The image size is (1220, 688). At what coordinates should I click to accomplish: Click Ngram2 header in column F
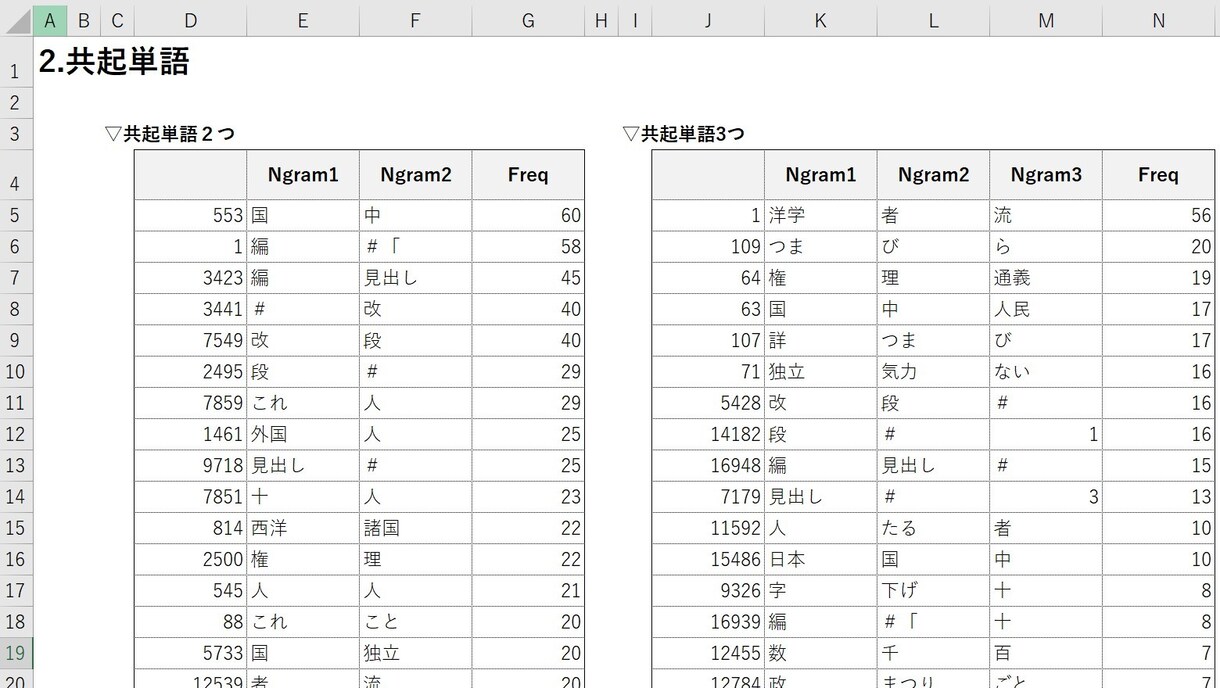(416, 175)
